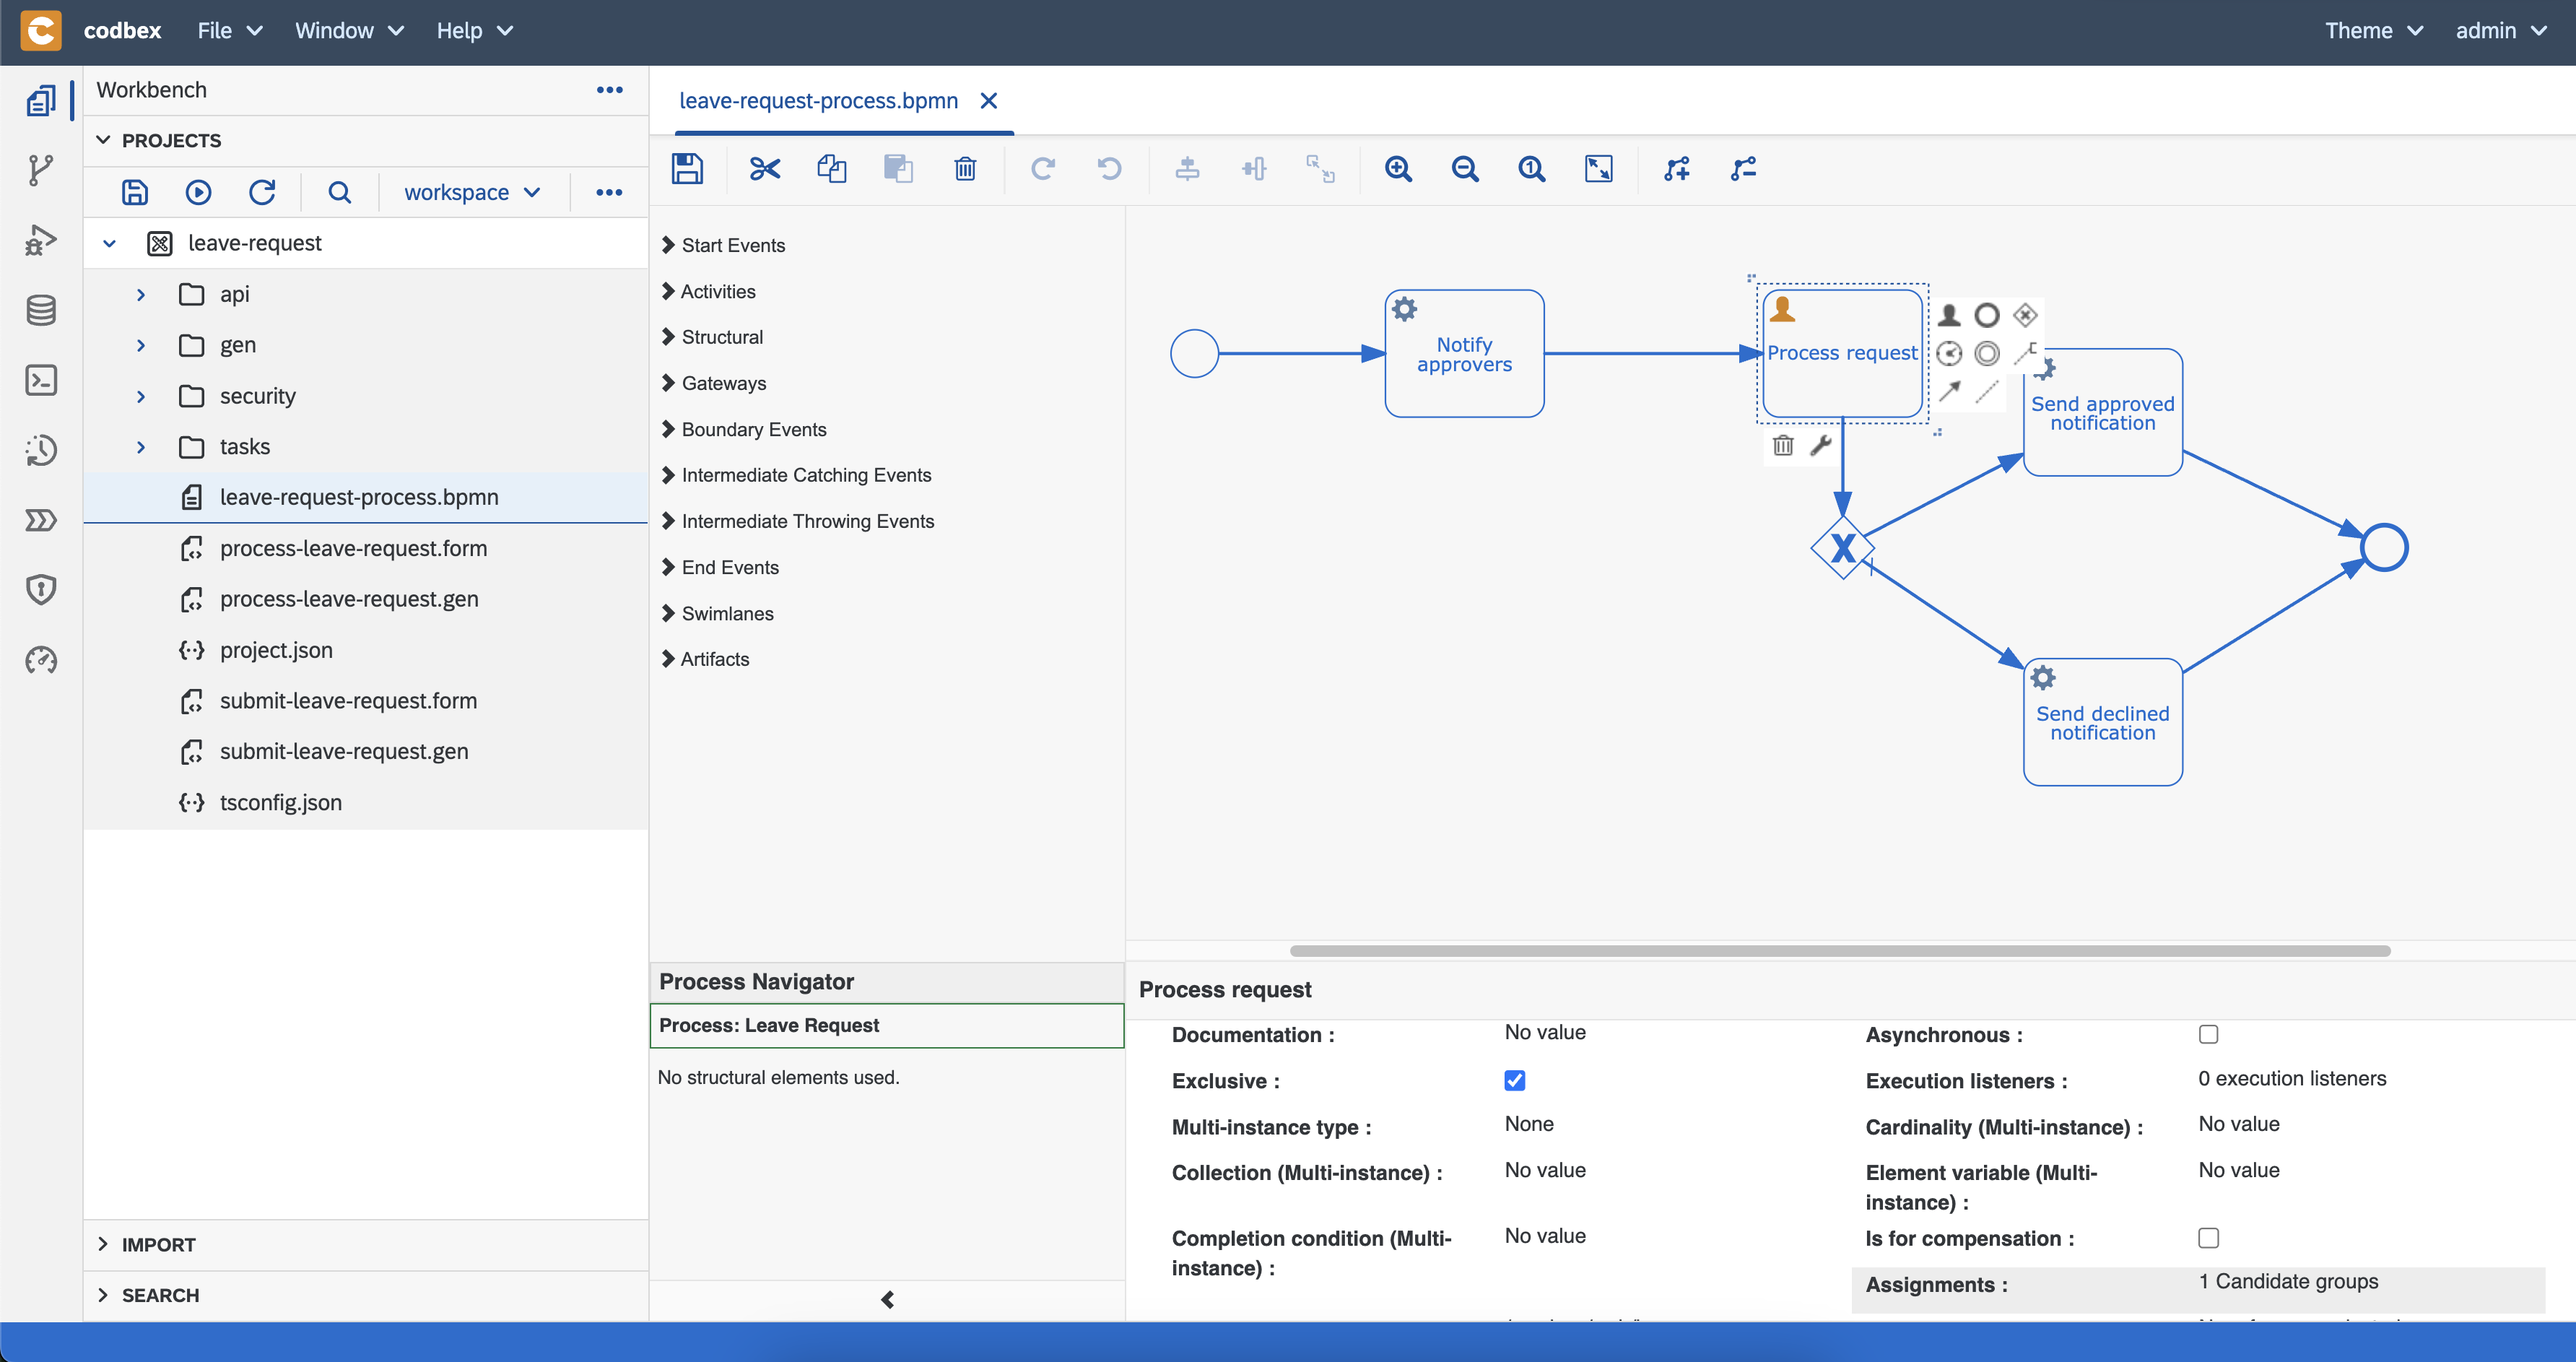Click the Process: Leave Request navigator entry
This screenshot has height=1362, width=2576.
click(x=886, y=1025)
